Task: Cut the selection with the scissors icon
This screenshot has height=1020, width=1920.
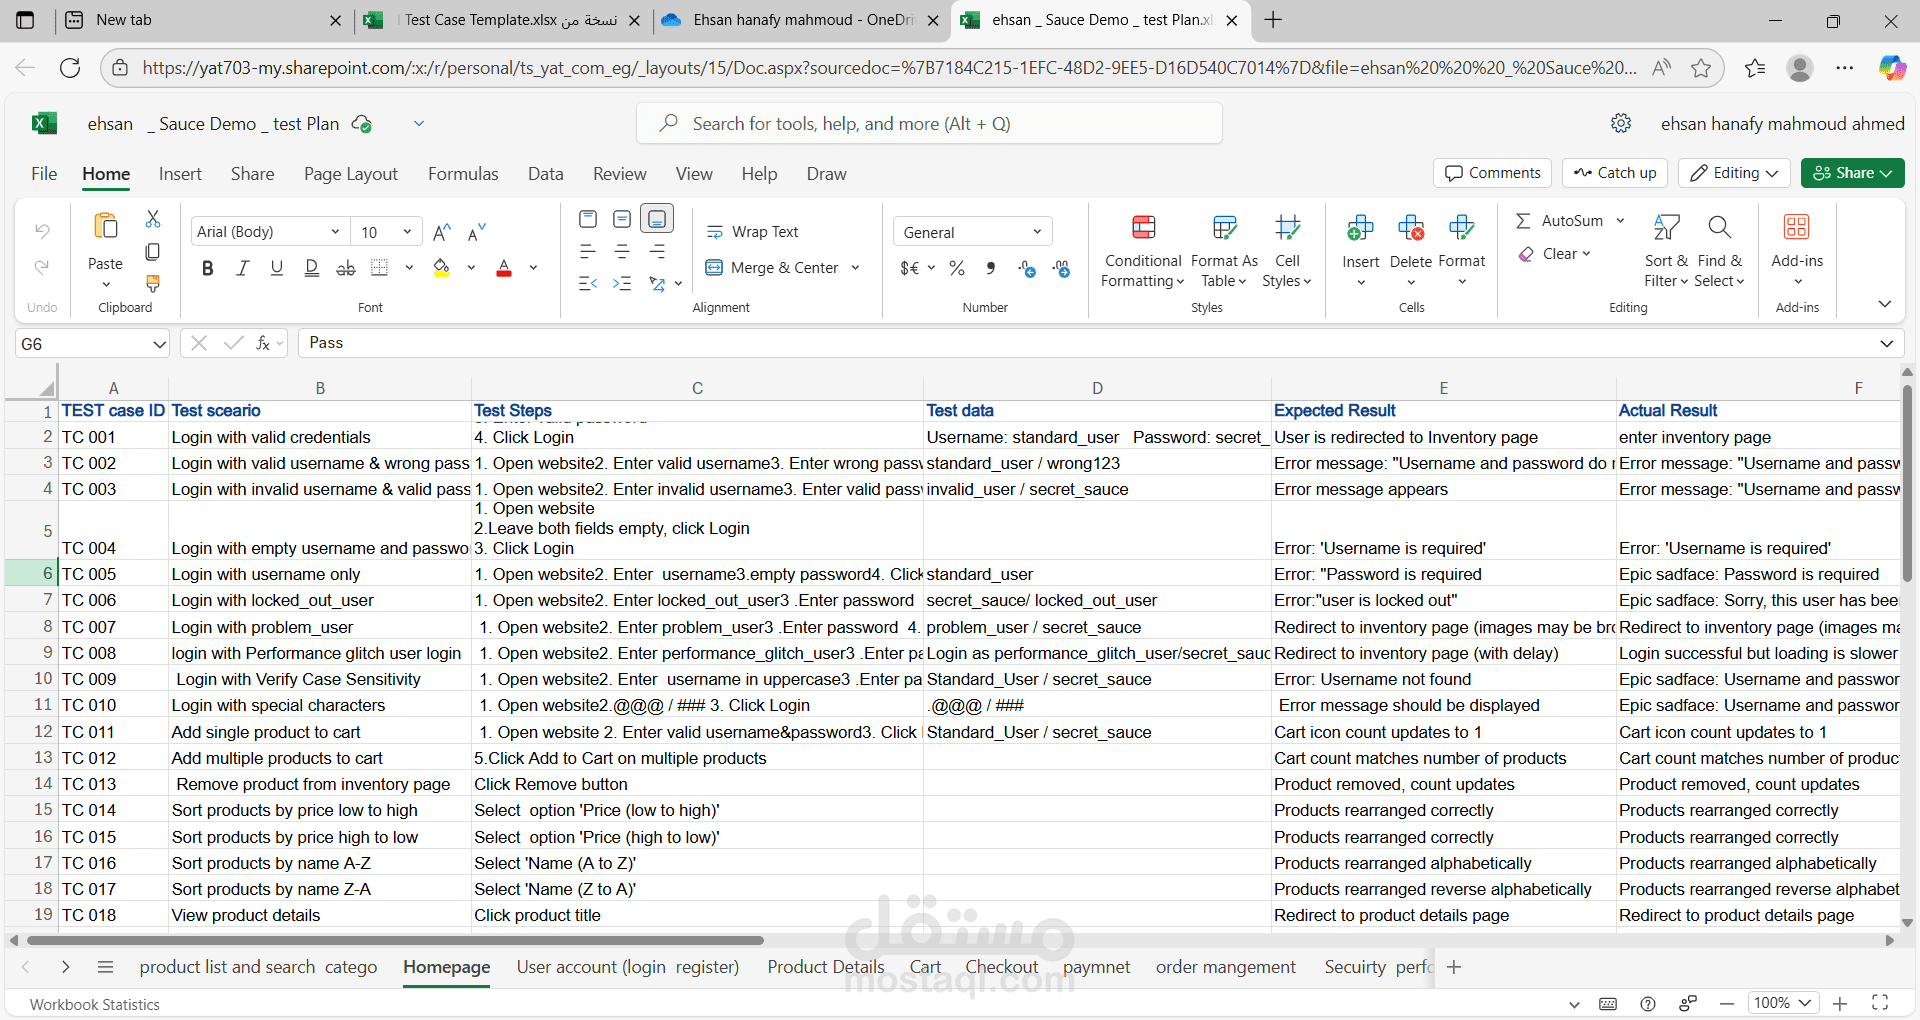Action: click(x=153, y=218)
